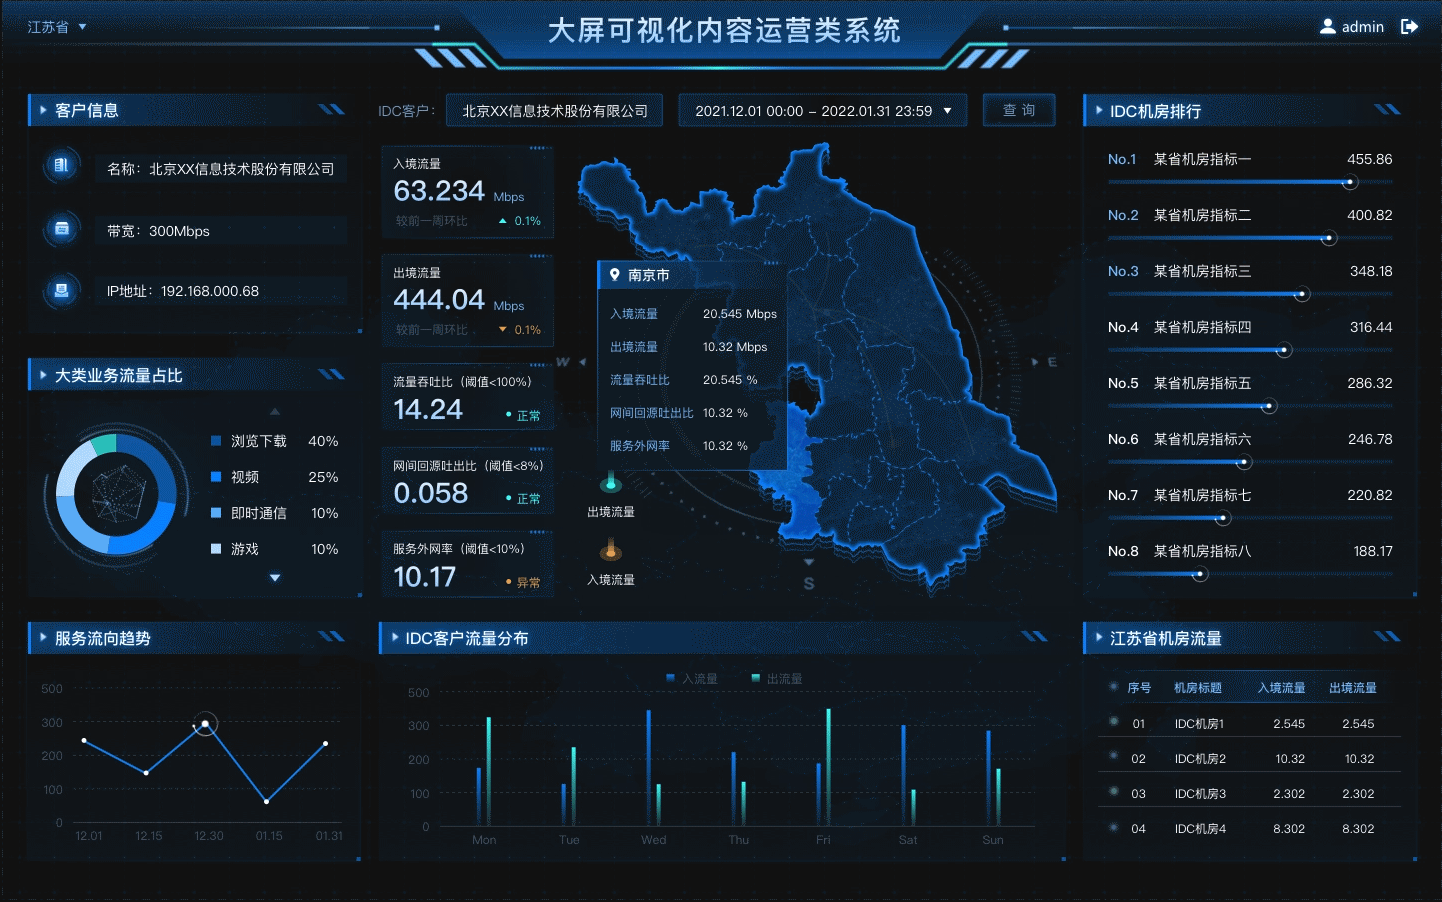
Task: Click the 查询 button
Action: point(1019,110)
